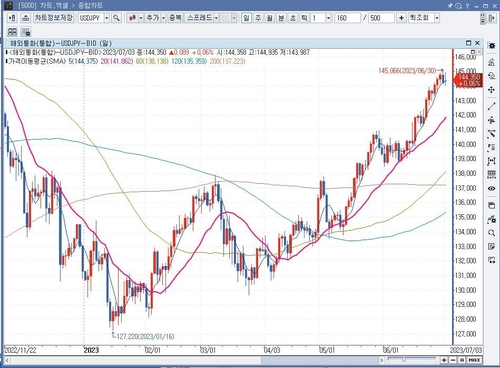Viewport: 500px width, 368px height.
Task: Click the USDJPY symbol input field
Action: pos(91,18)
